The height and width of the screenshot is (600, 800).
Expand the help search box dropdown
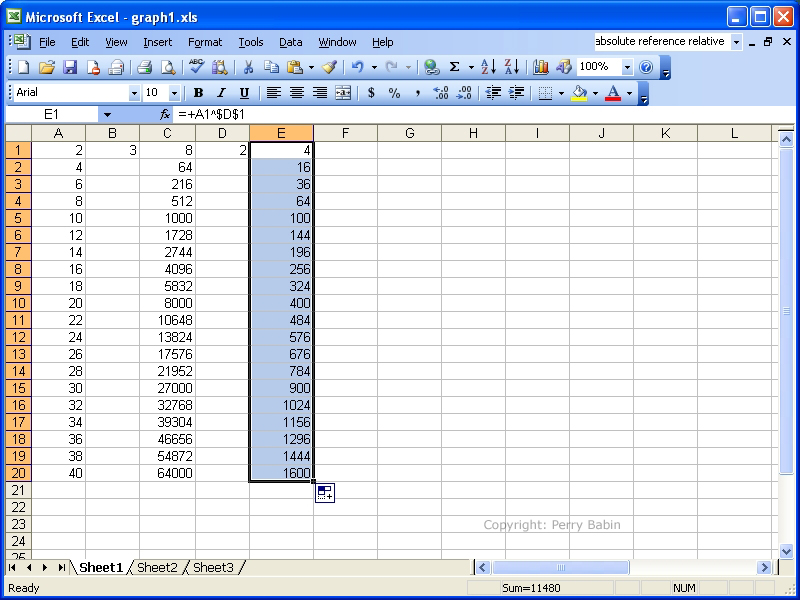click(736, 42)
